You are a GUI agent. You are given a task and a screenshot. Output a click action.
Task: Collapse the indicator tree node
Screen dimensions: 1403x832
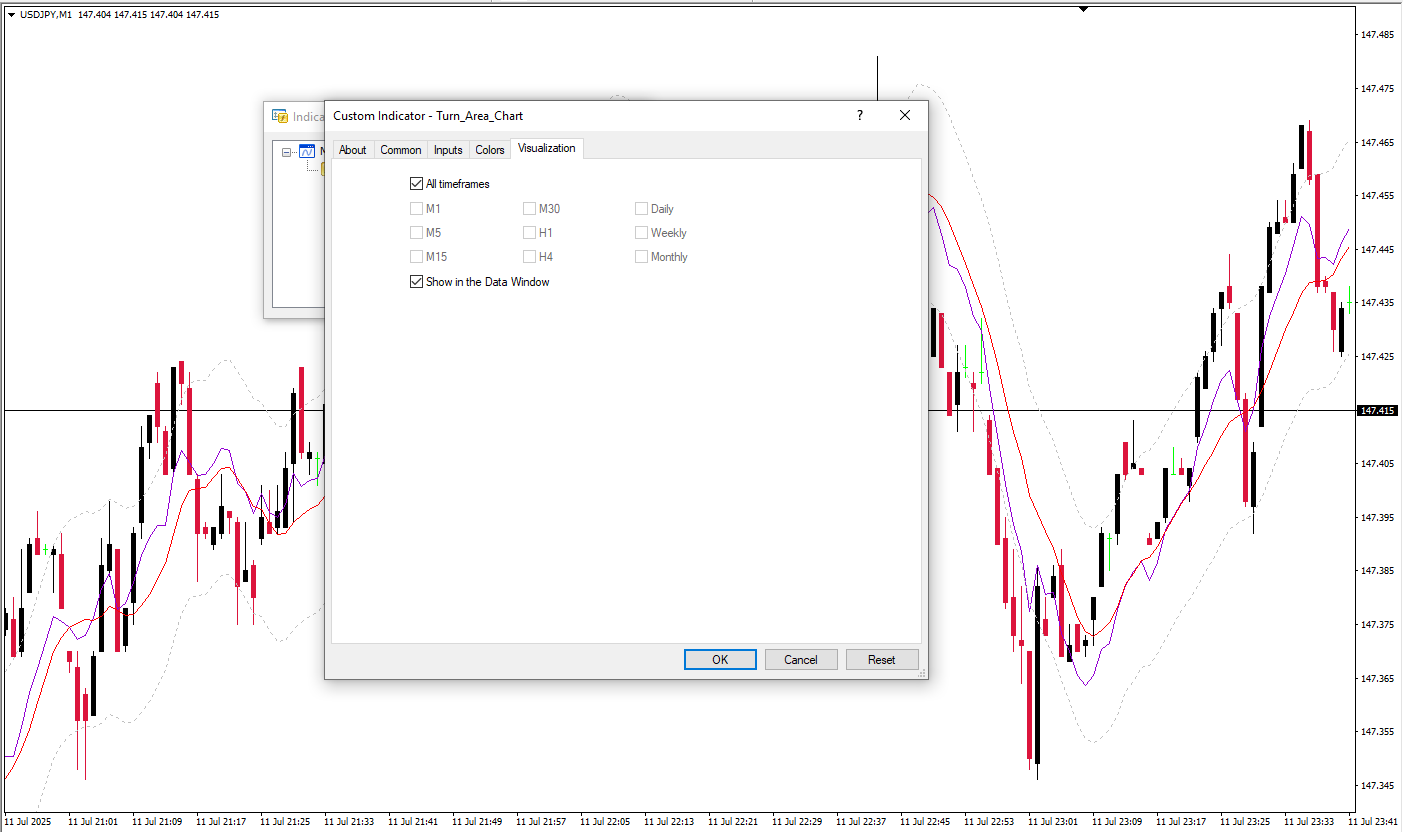tap(287, 153)
